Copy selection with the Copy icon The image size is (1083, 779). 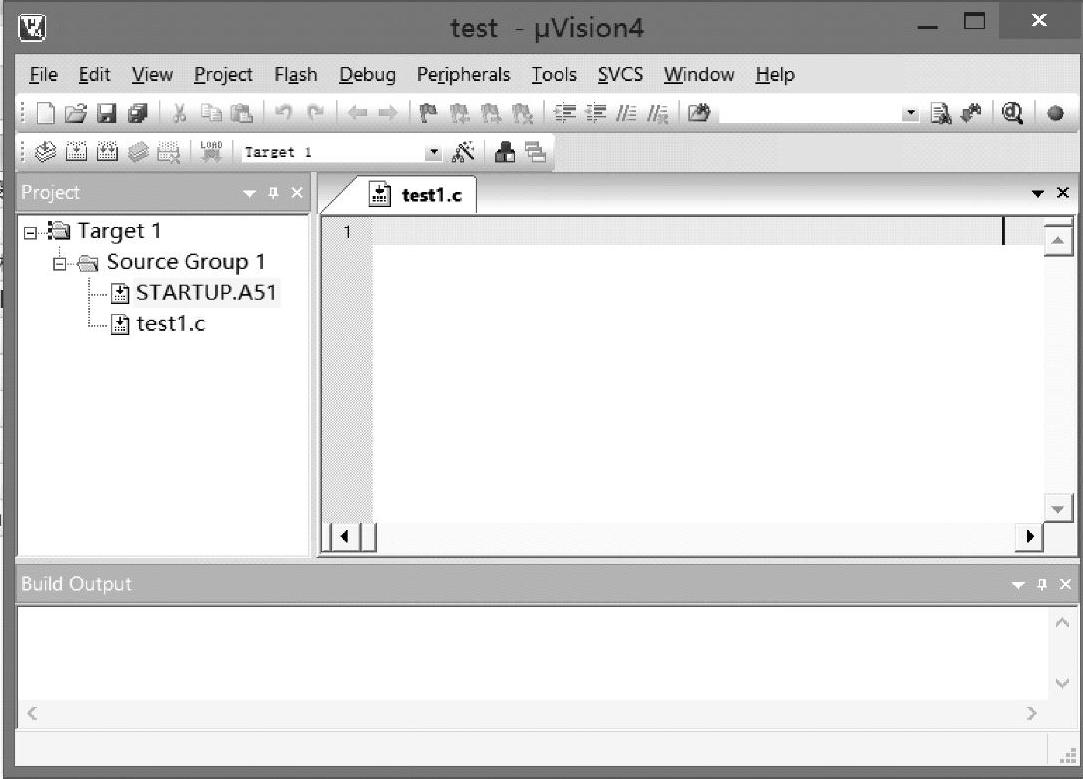211,113
